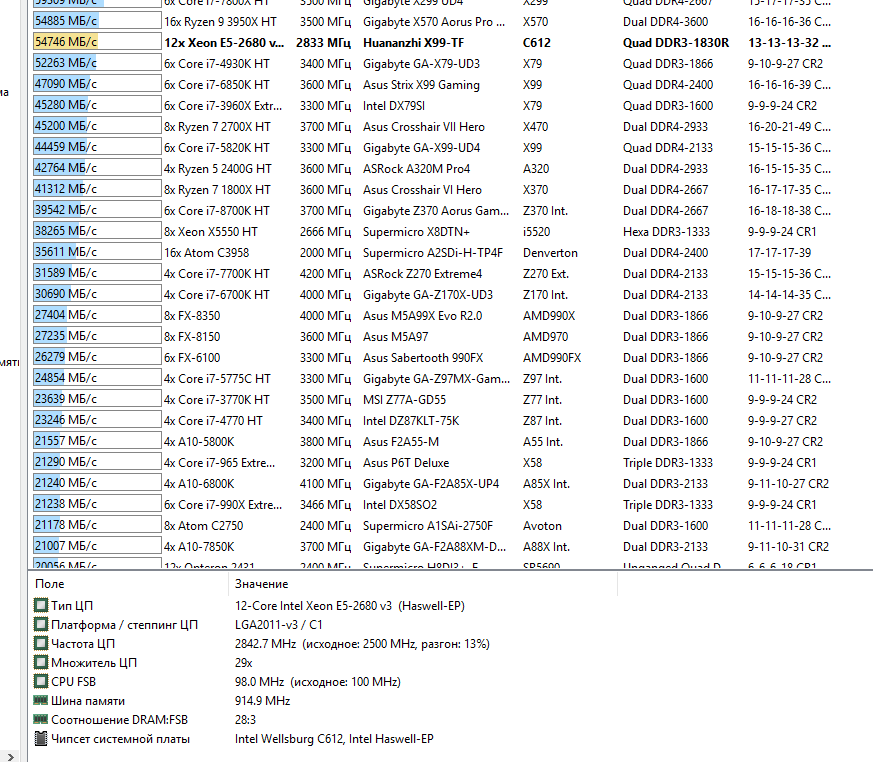
Task: Click the icon beside Платформа / степпинг ЦП
Action: click(41, 625)
